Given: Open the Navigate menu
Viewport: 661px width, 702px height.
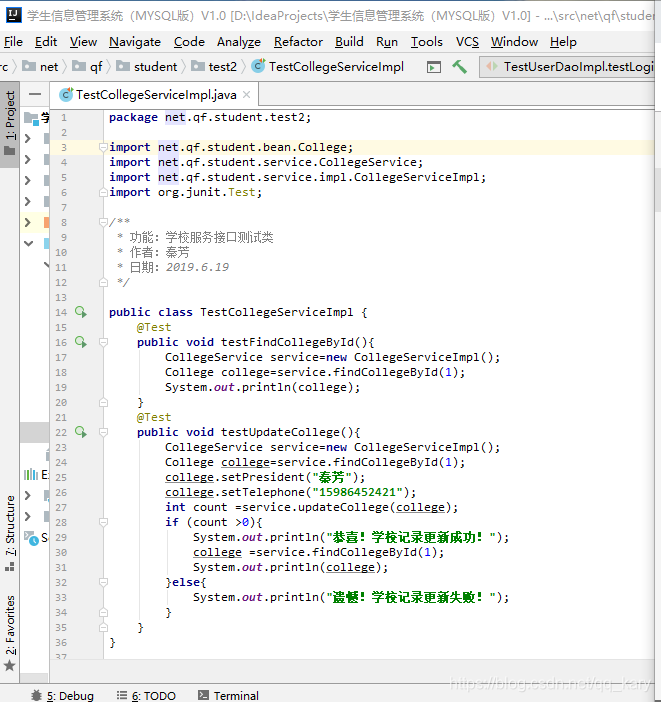Looking at the screenshot, I should (x=135, y=42).
